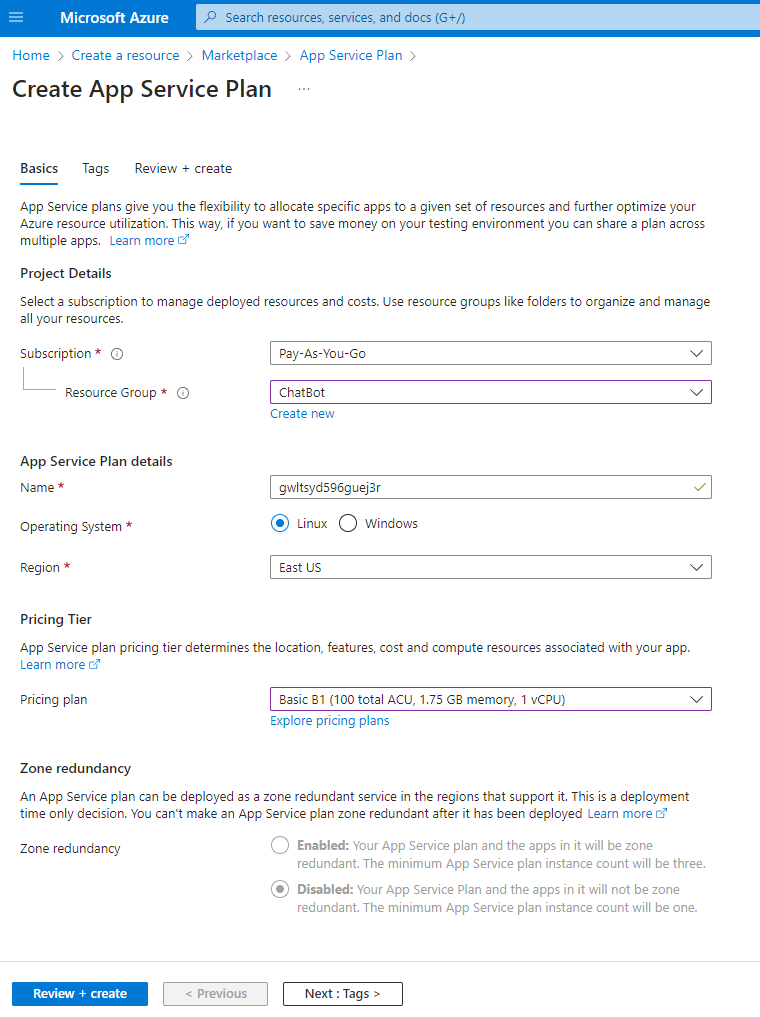Click the Next : Tags button

[x=343, y=994]
